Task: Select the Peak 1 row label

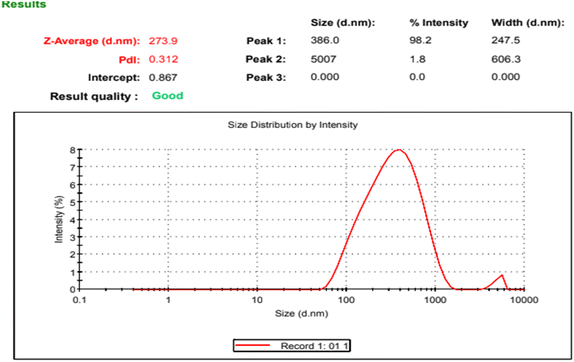Action: click(x=266, y=41)
